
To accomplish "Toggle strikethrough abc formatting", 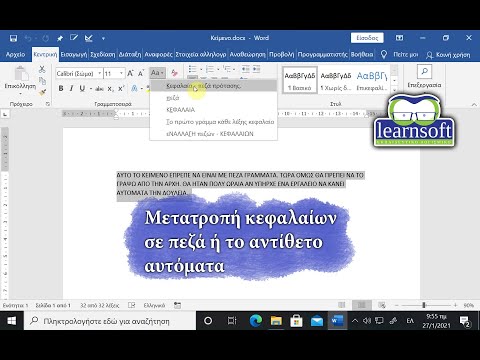I will (99, 89).
